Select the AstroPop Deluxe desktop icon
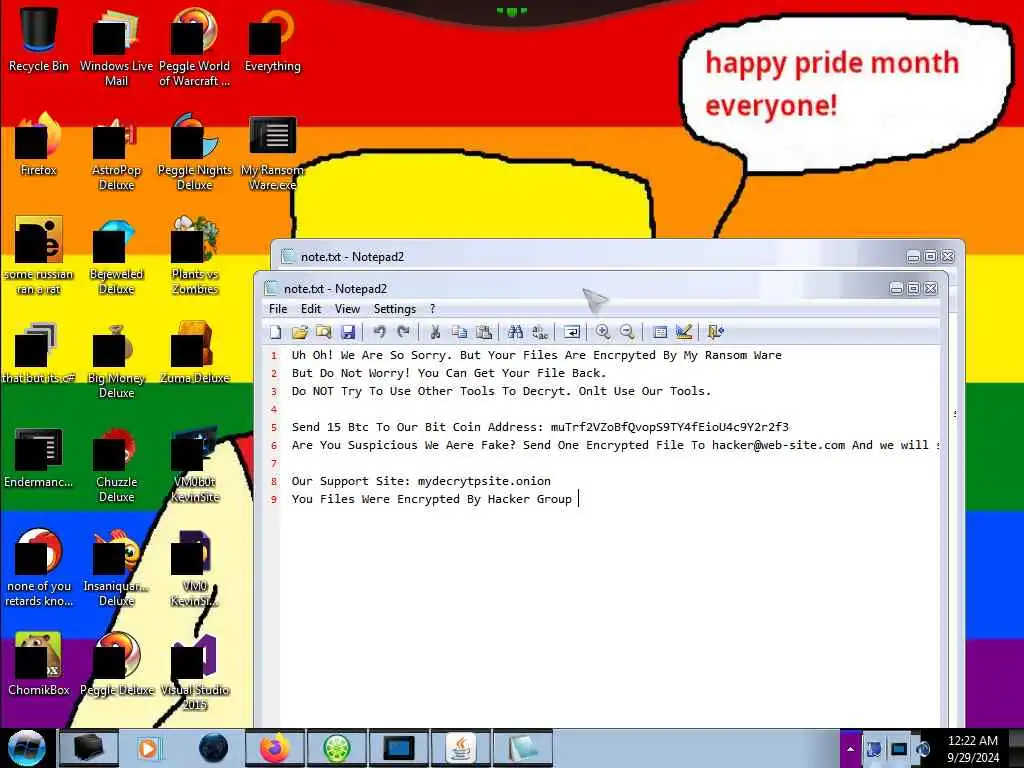Viewport: 1024px width, 768px height. (116, 152)
